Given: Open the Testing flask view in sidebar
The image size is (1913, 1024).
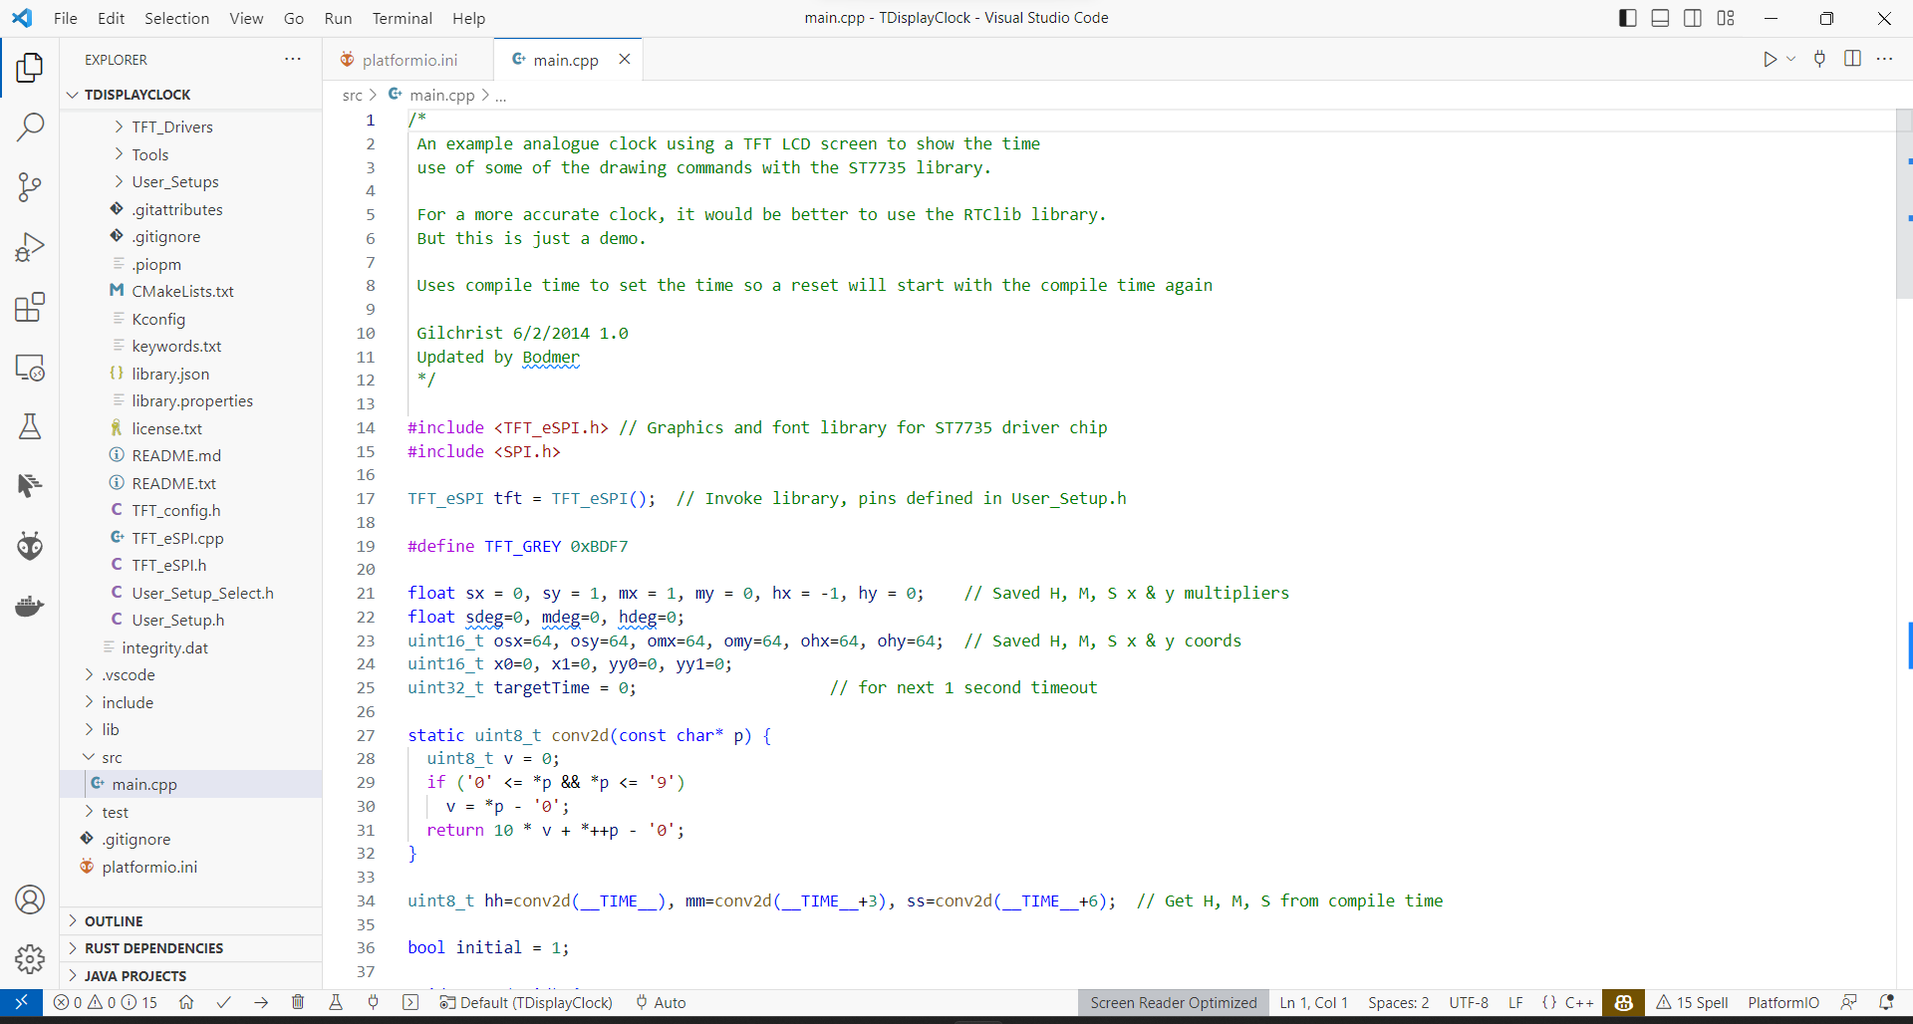Looking at the screenshot, I should 30,427.
